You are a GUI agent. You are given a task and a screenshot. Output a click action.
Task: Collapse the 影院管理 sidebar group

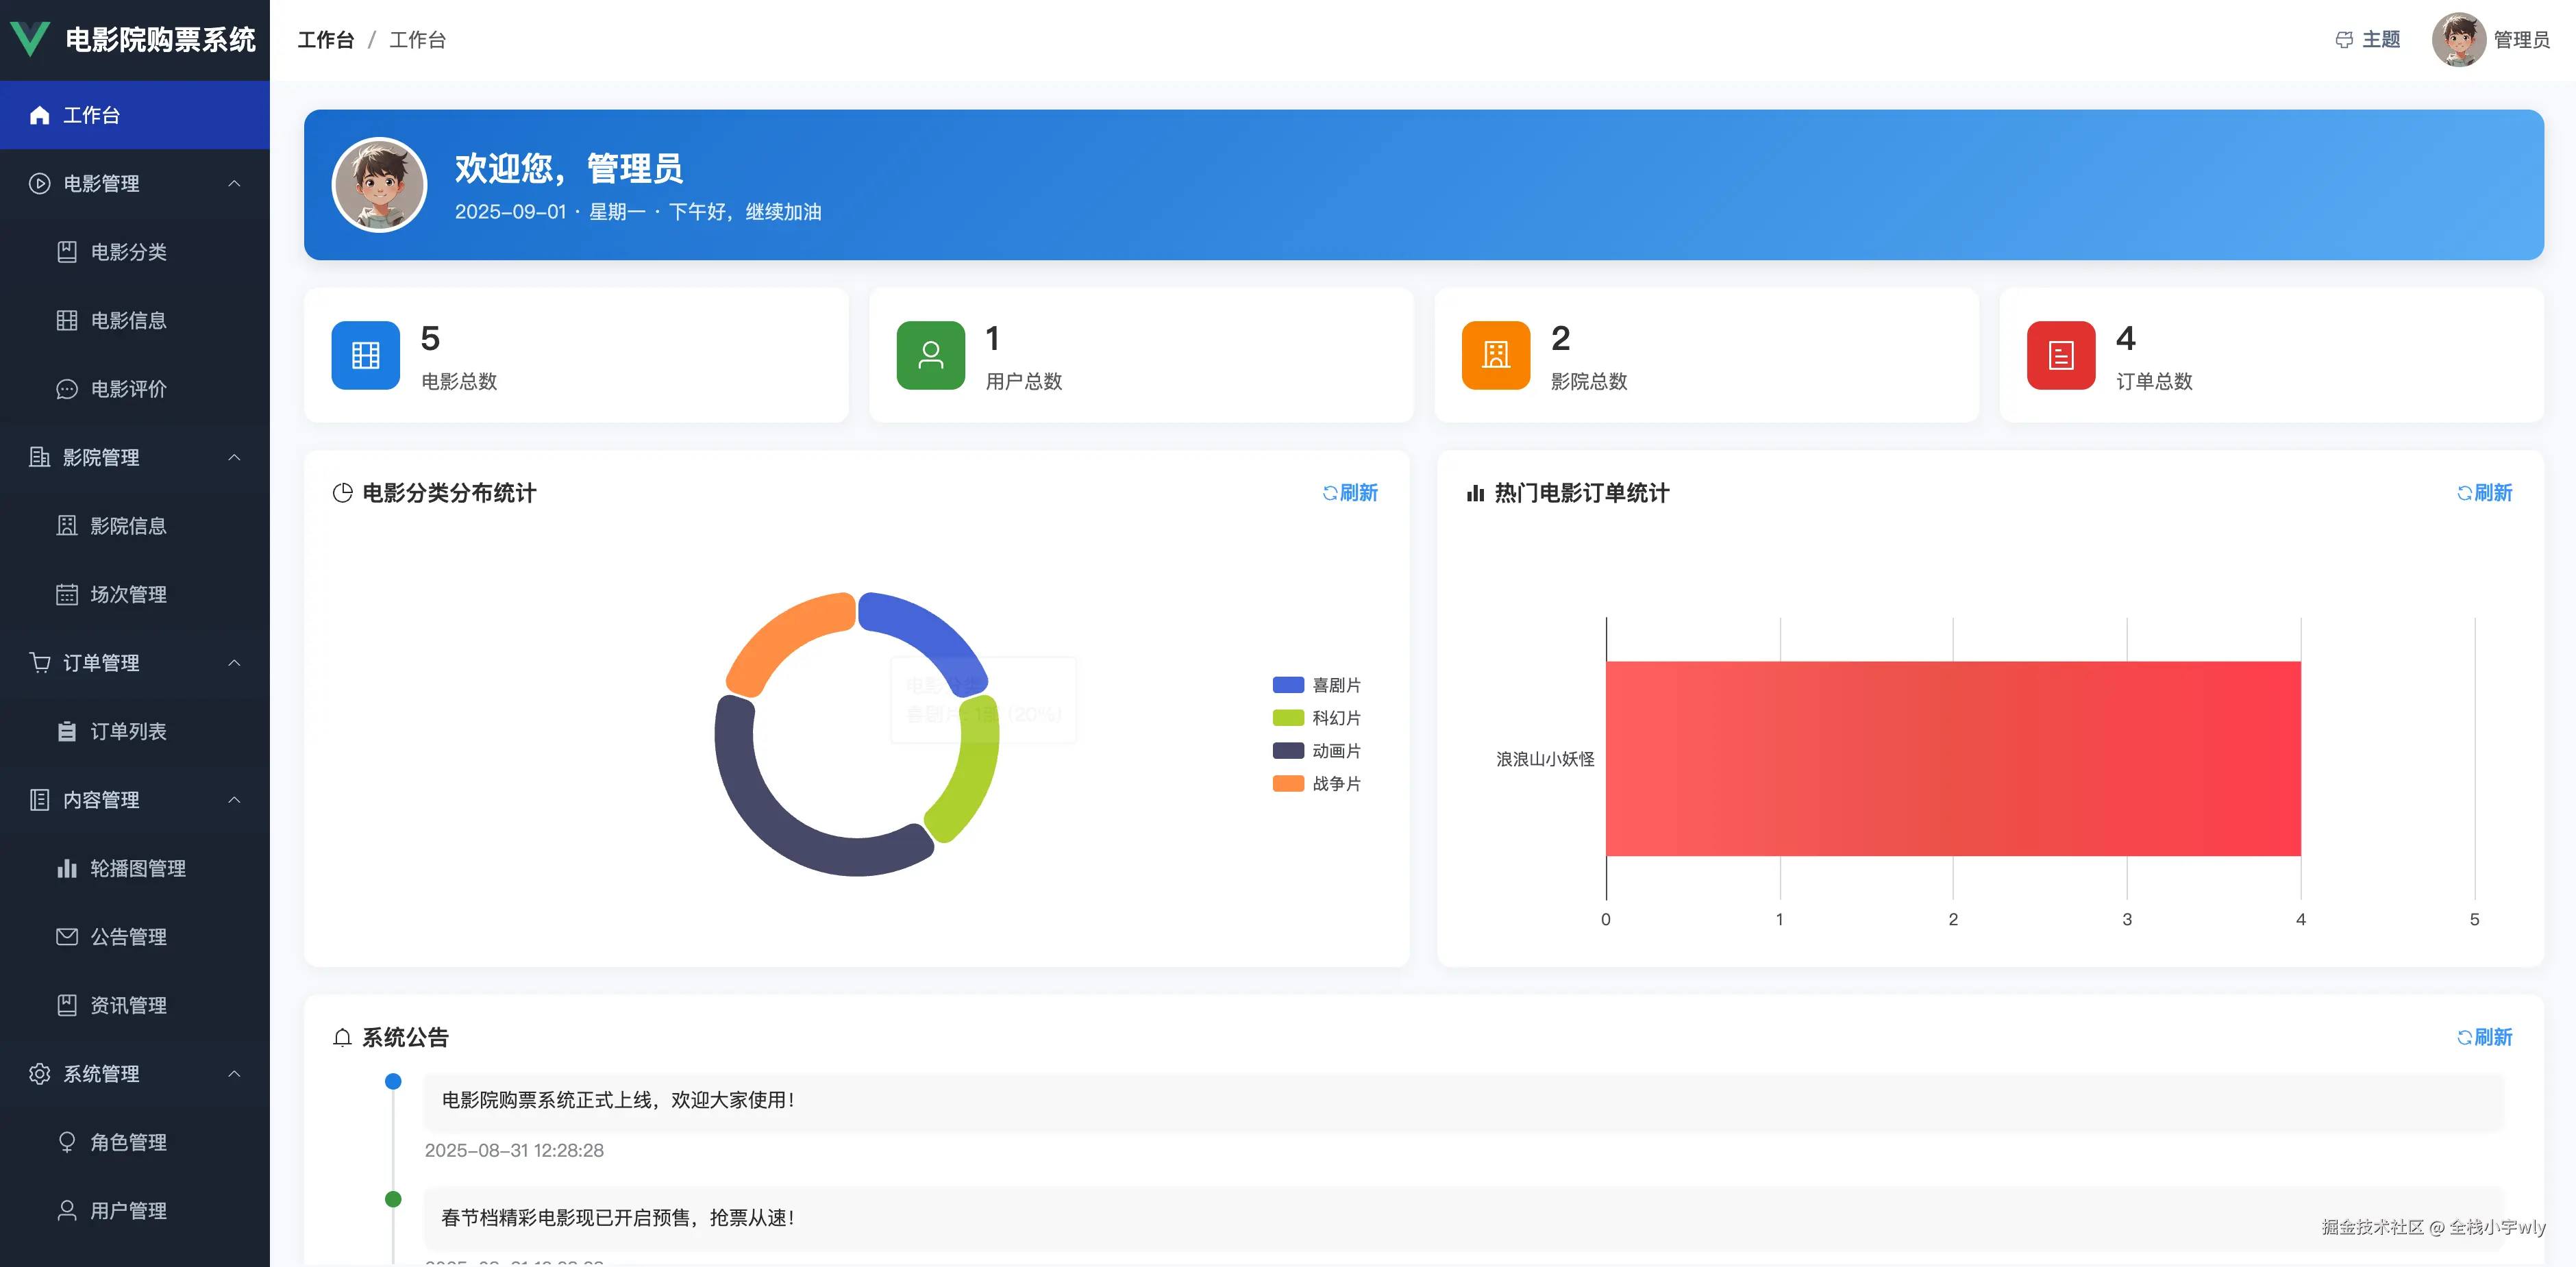tap(234, 457)
